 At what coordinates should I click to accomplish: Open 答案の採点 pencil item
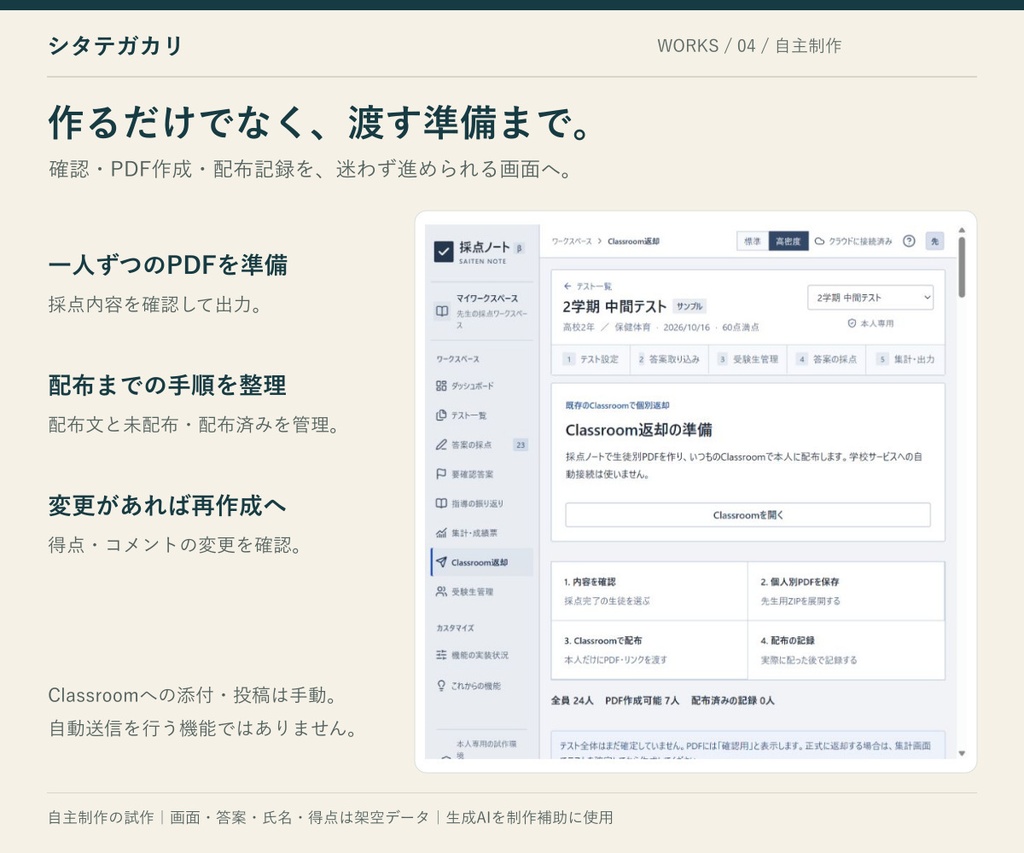[482, 445]
